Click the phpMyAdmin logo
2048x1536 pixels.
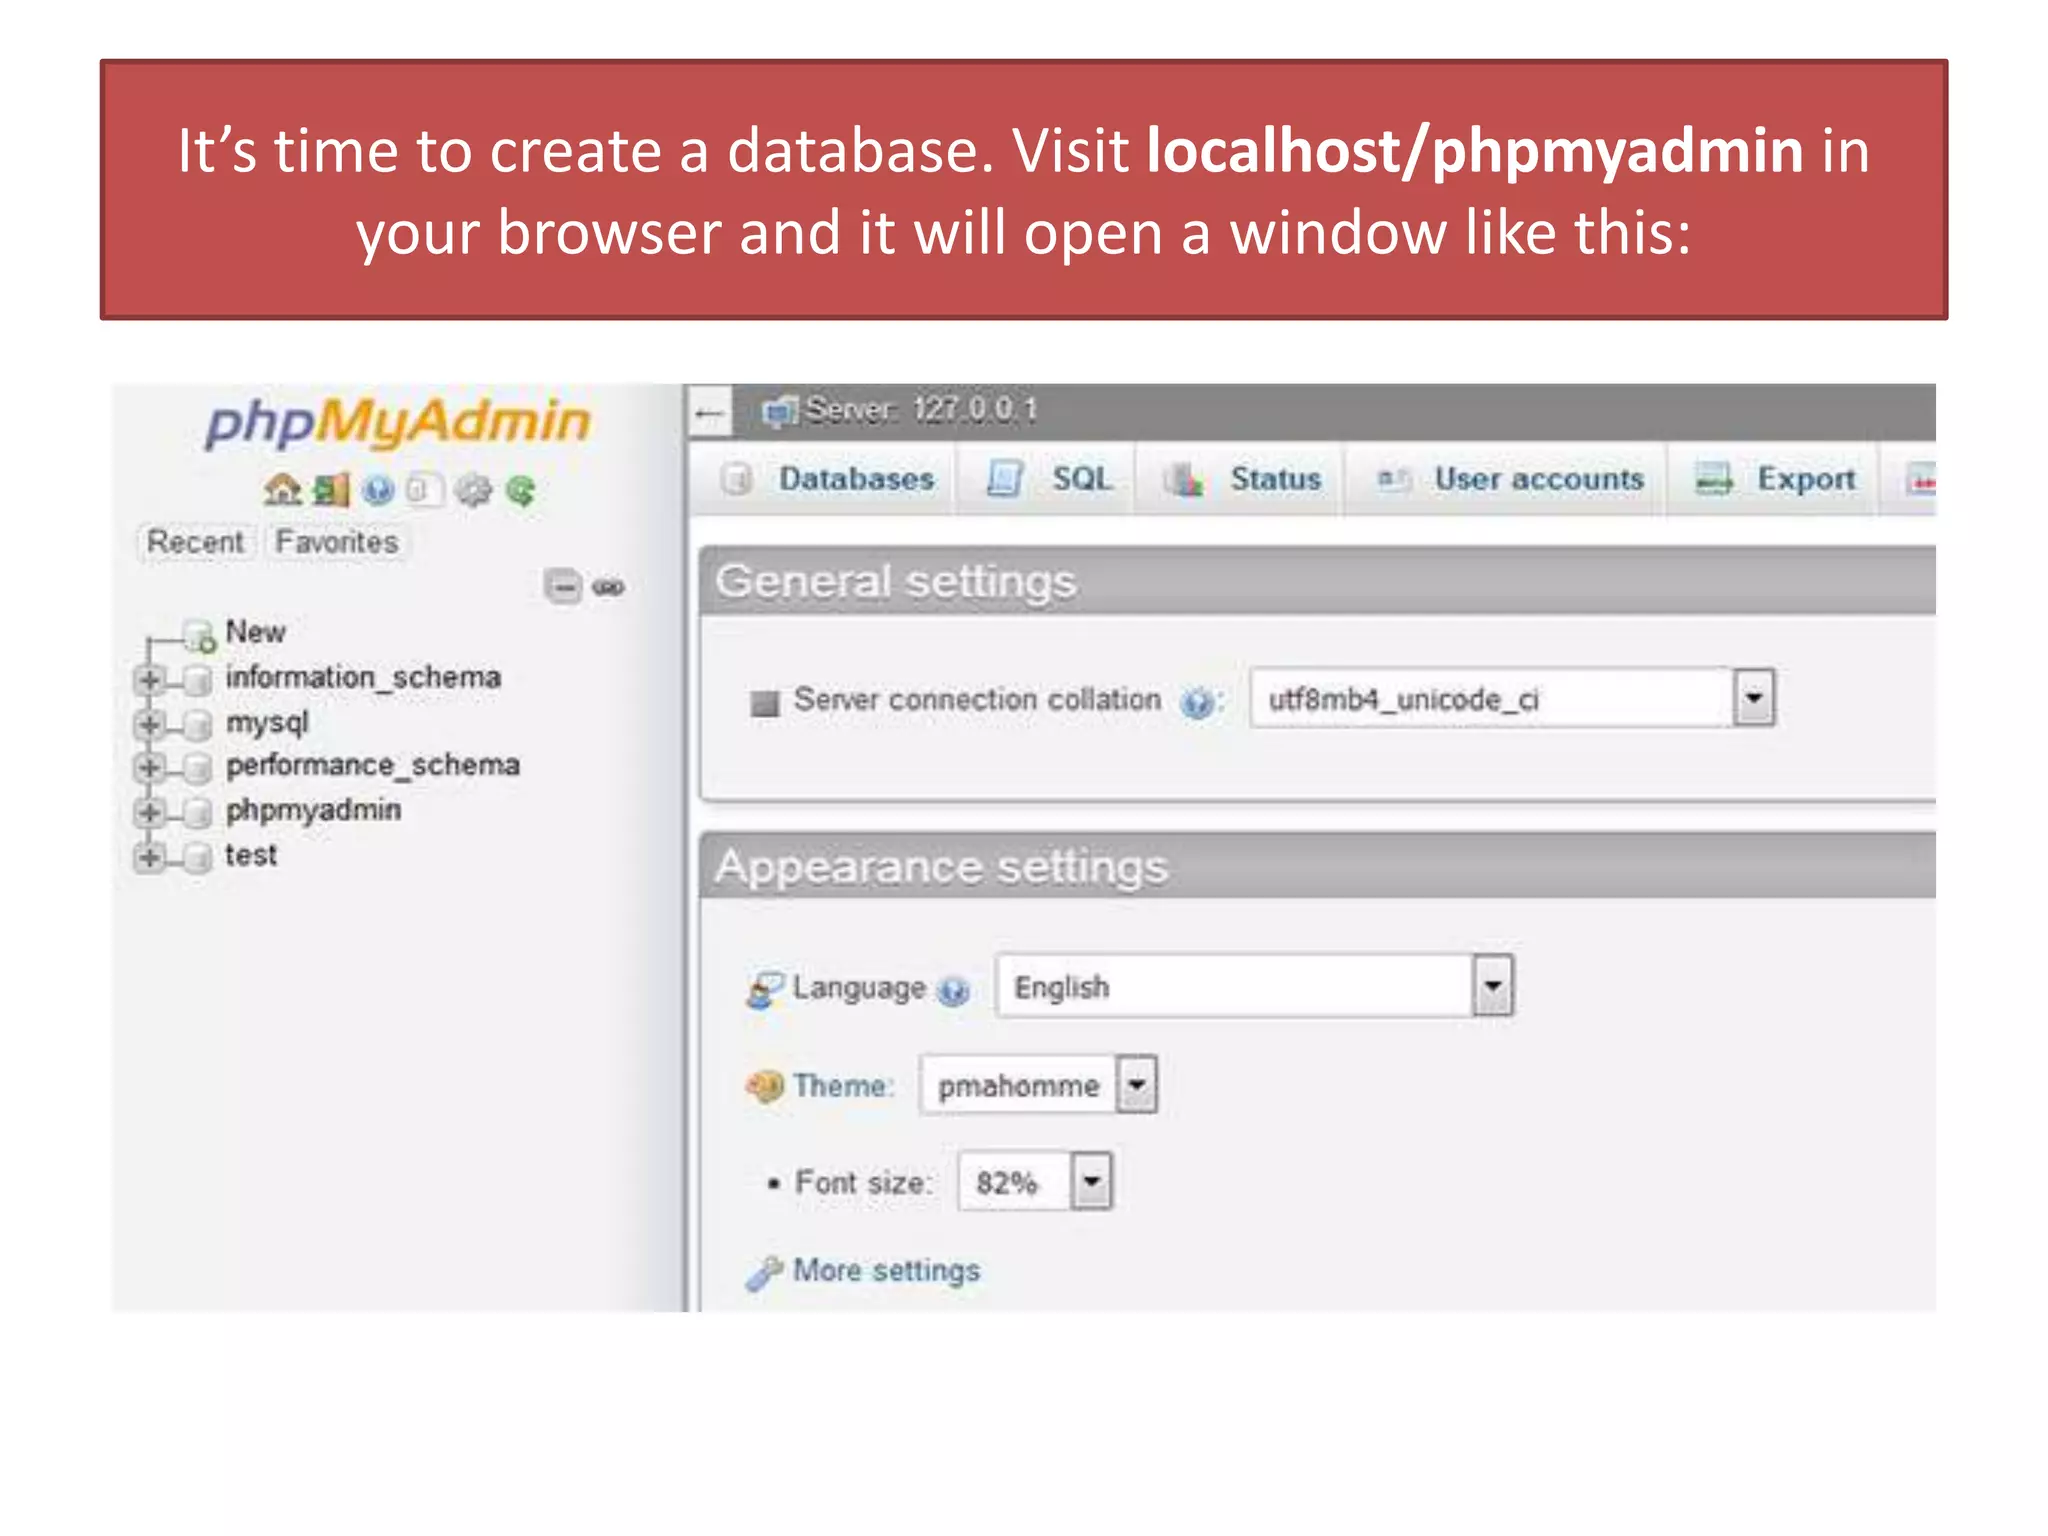pyautogui.click(x=398, y=422)
